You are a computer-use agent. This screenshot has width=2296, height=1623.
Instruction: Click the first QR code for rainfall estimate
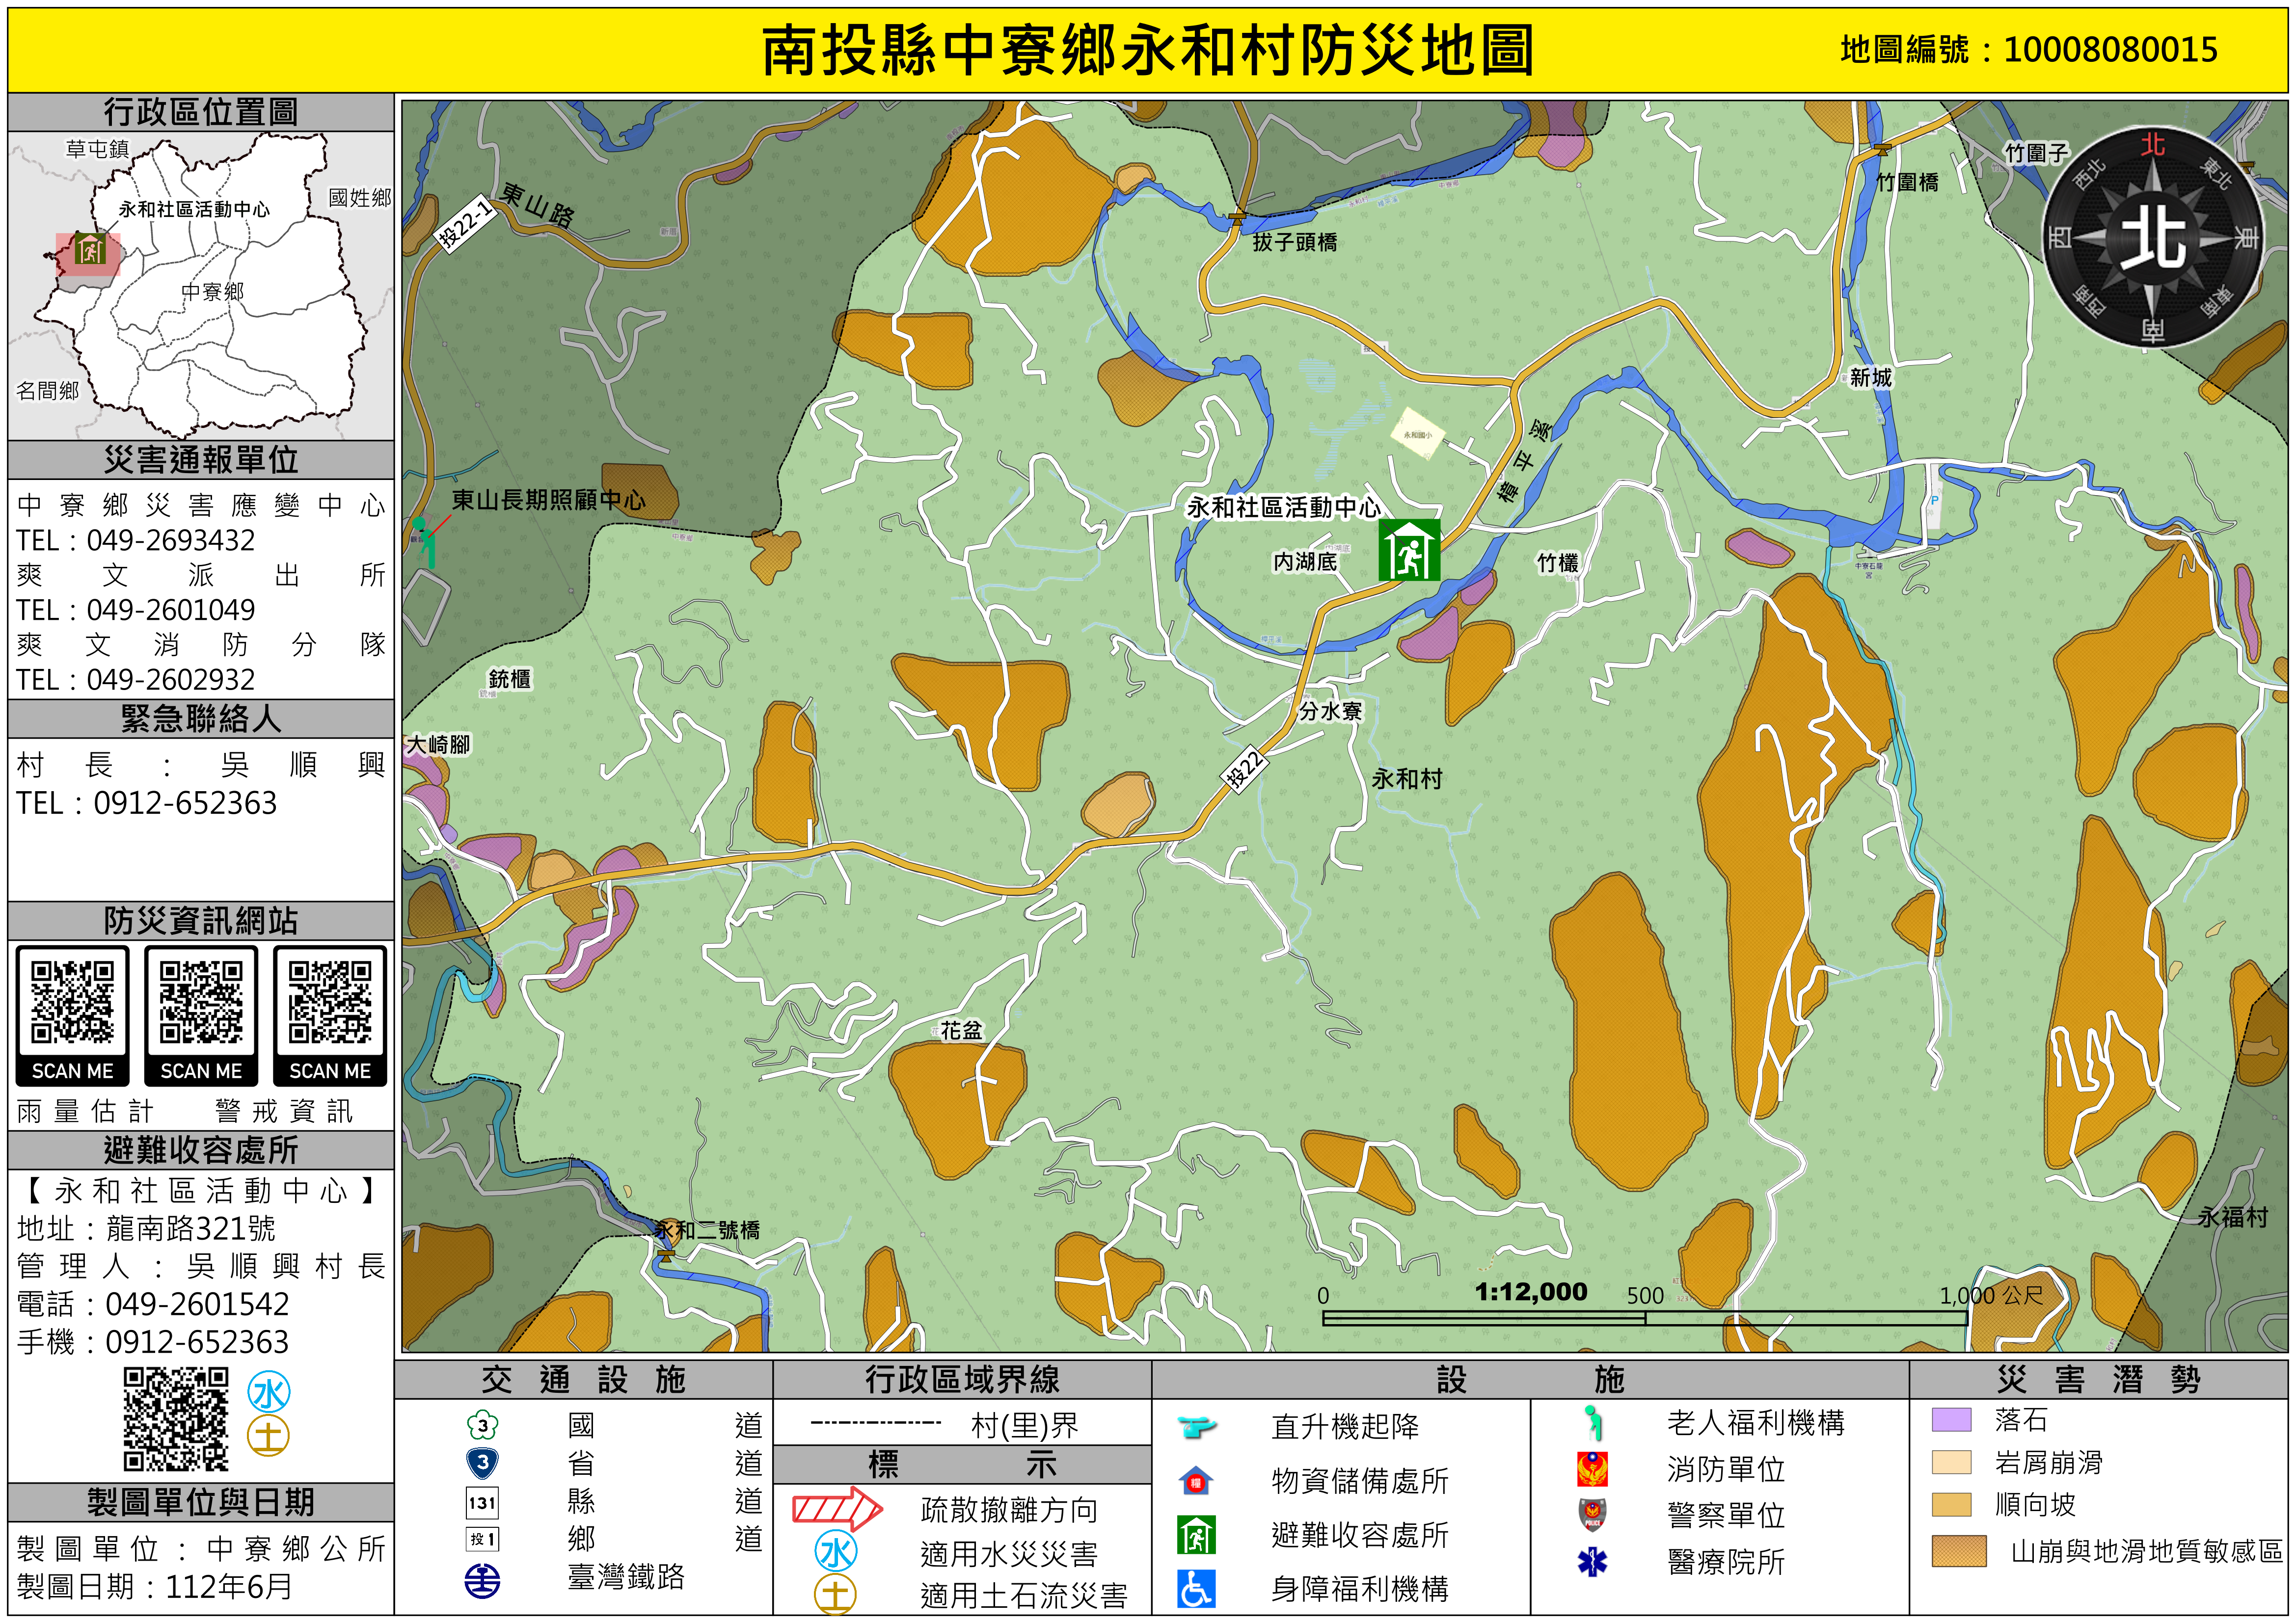click(x=72, y=1003)
